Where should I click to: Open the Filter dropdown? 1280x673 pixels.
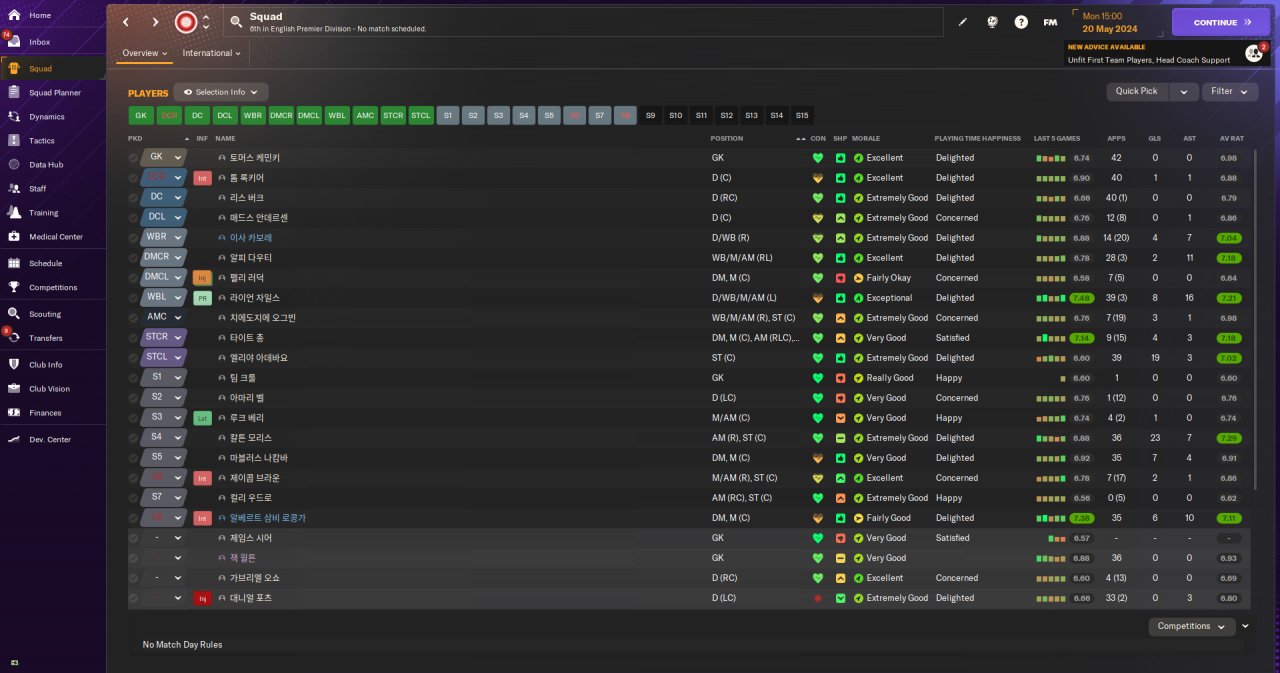[x=1230, y=91]
